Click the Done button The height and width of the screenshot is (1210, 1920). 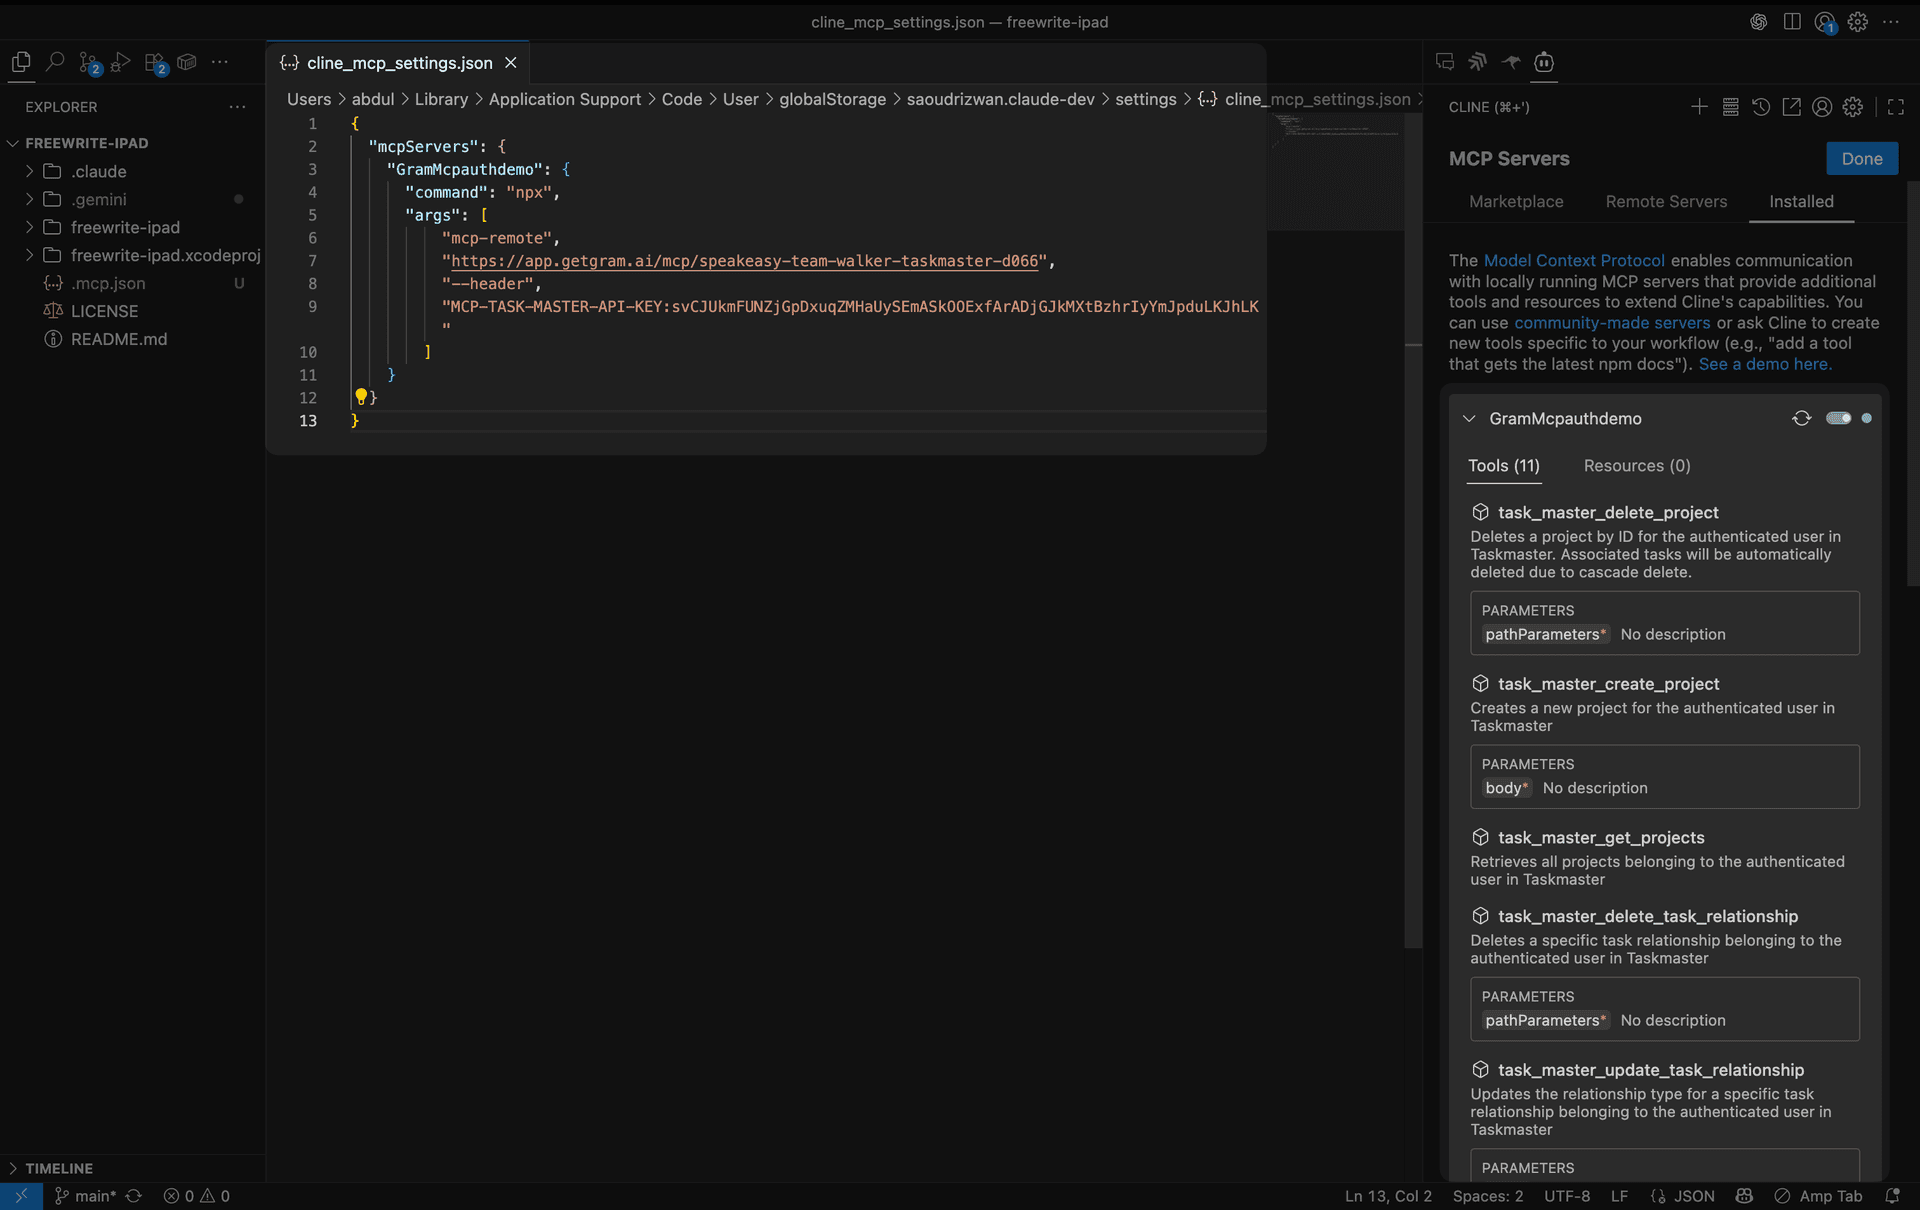pyautogui.click(x=1862, y=158)
